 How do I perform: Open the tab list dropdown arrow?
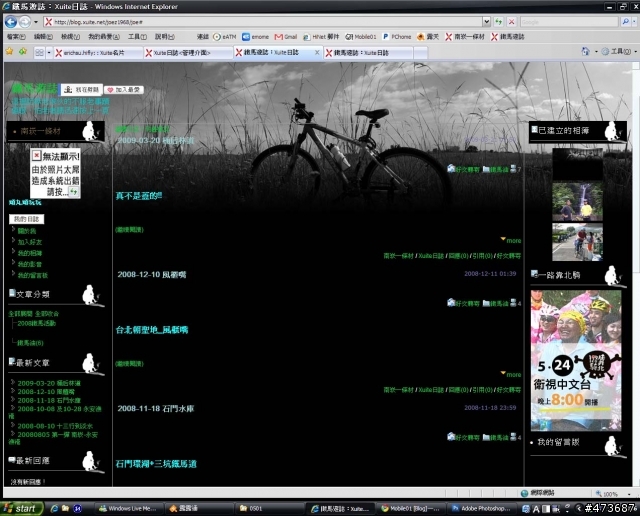pos(49,53)
